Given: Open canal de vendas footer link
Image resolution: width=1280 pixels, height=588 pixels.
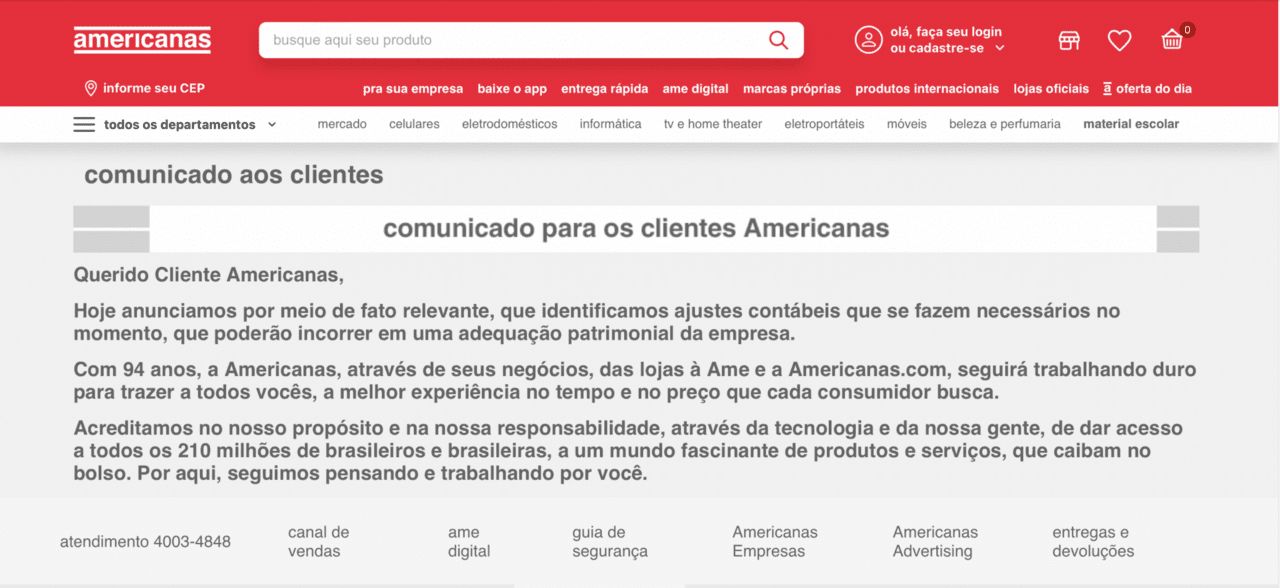Looking at the screenshot, I should (x=319, y=542).
